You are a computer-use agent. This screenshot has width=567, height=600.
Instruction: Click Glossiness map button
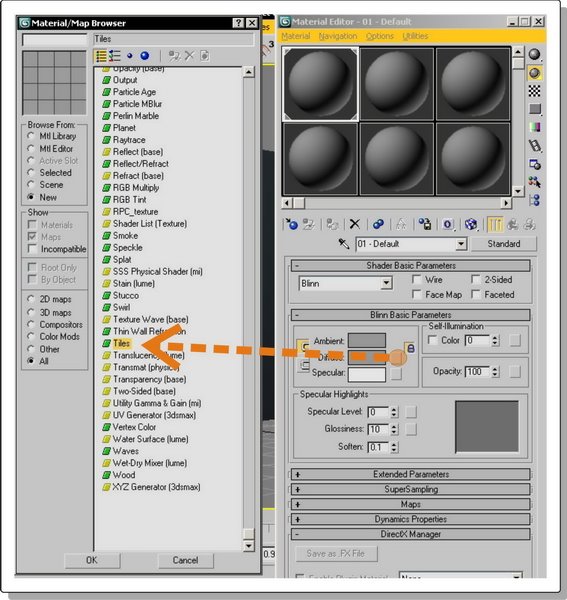411,429
